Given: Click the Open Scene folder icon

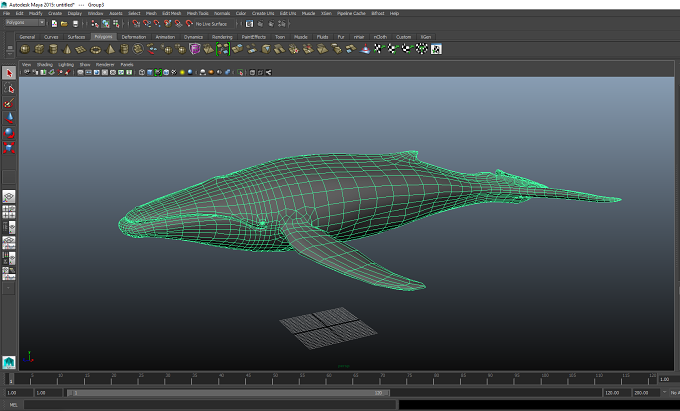Looking at the screenshot, I should tap(64, 24).
